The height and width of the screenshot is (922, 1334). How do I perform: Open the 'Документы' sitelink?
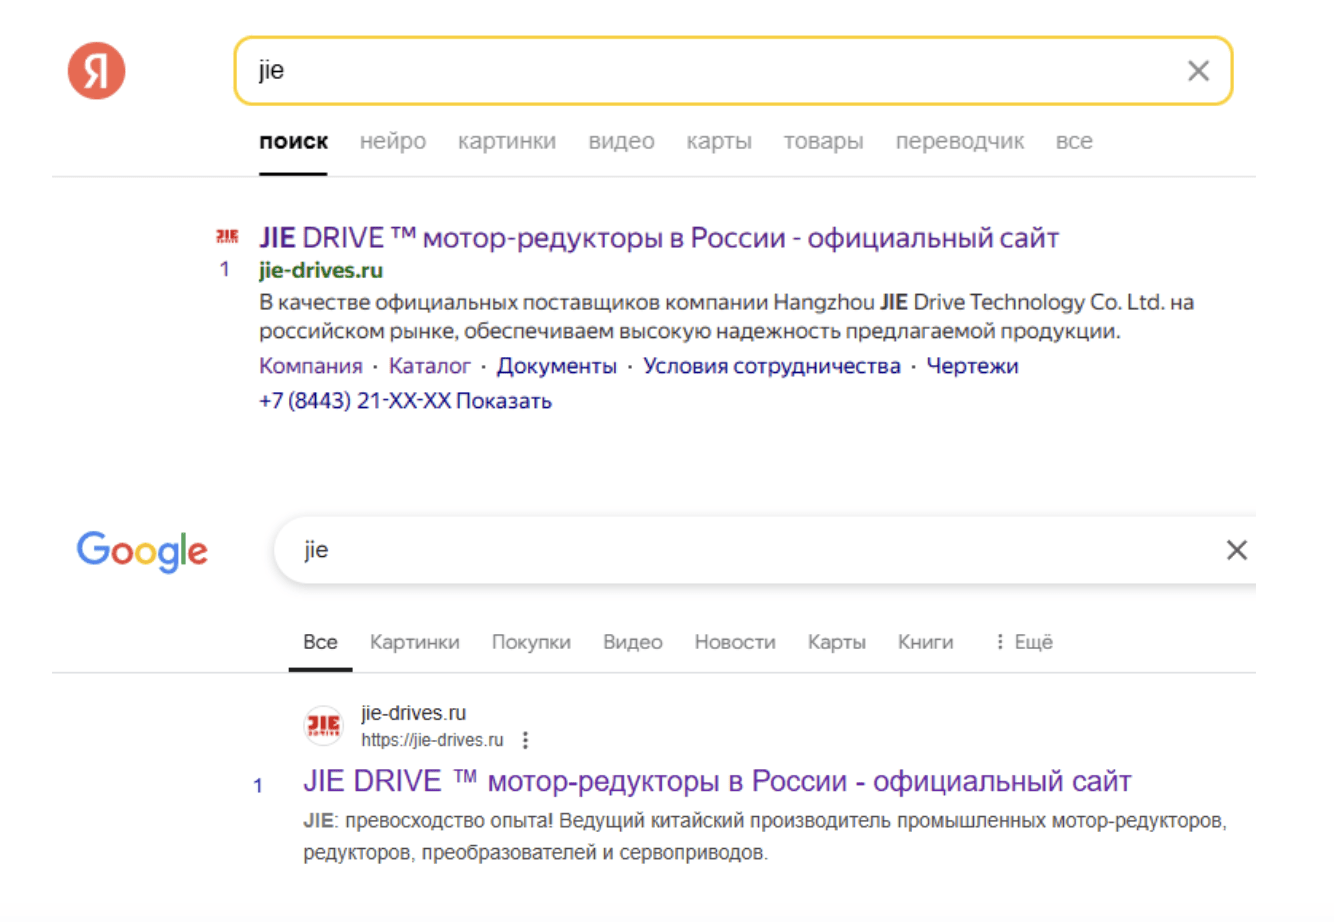click(557, 366)
